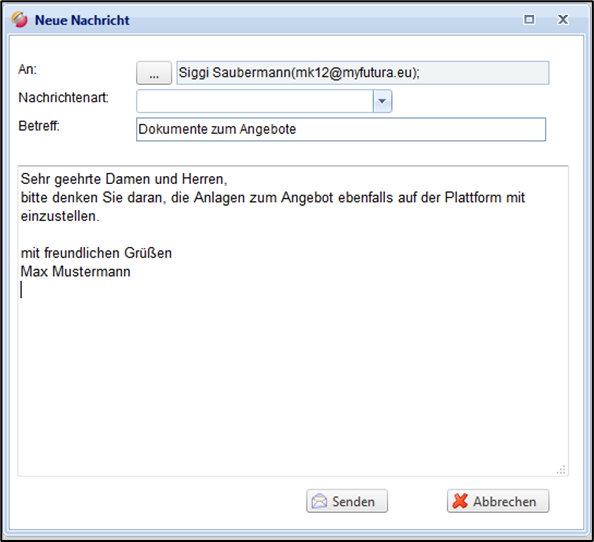The width and height of the screenshot is (594, 542).
Task: Click the "Betreff:" label
Action: 39,126
